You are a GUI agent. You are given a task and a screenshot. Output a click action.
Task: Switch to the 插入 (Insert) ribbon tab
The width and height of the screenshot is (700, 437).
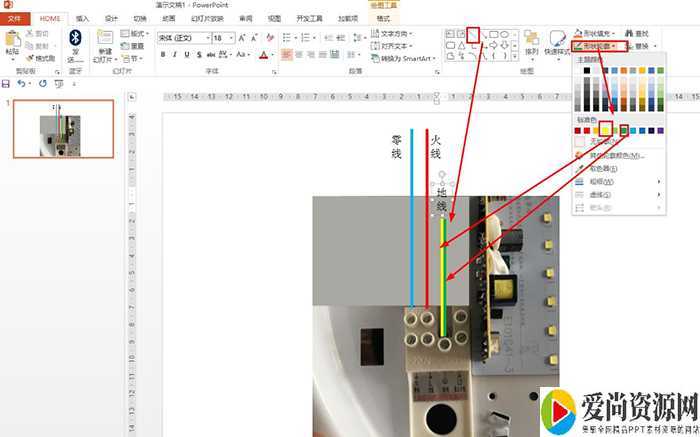pos(82,18)
